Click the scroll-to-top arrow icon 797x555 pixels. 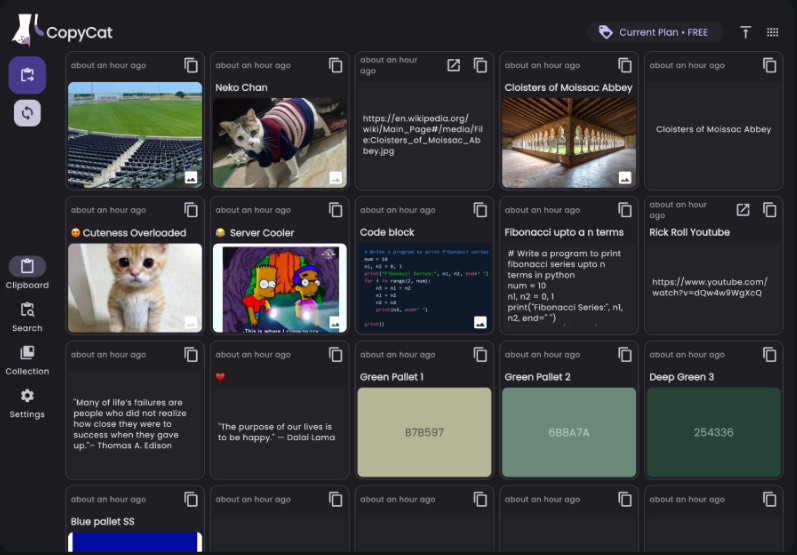(745, 33)
